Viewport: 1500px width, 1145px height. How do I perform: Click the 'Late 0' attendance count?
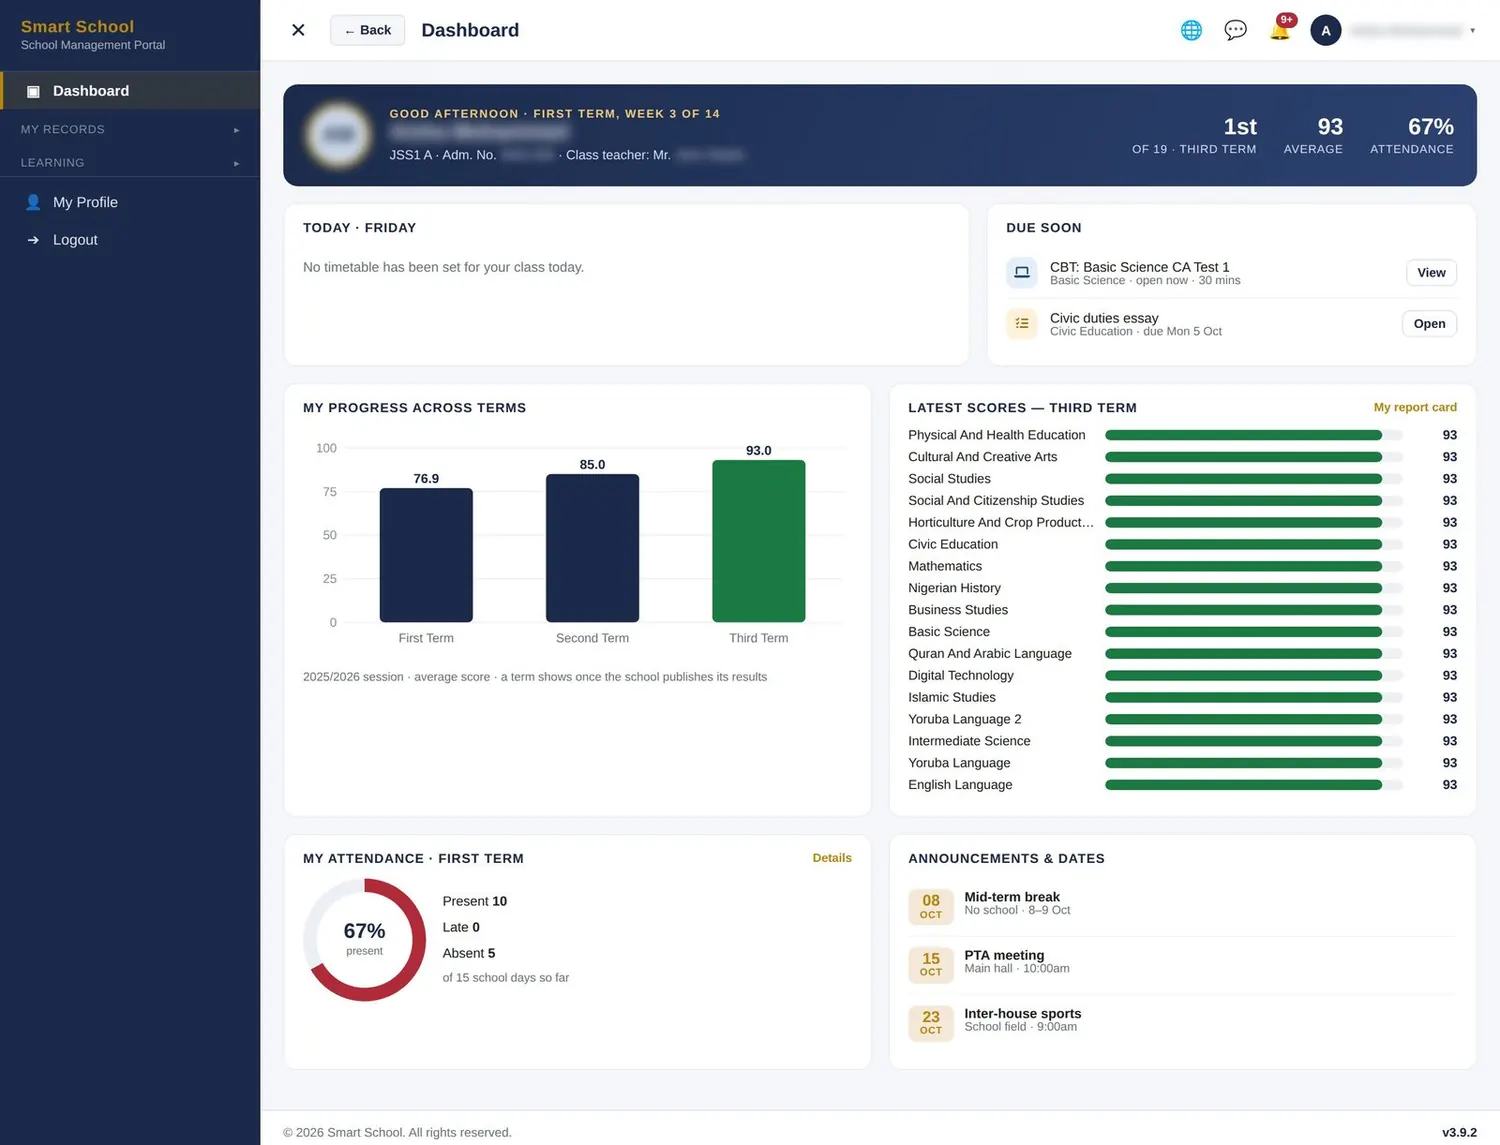[461, 927]
